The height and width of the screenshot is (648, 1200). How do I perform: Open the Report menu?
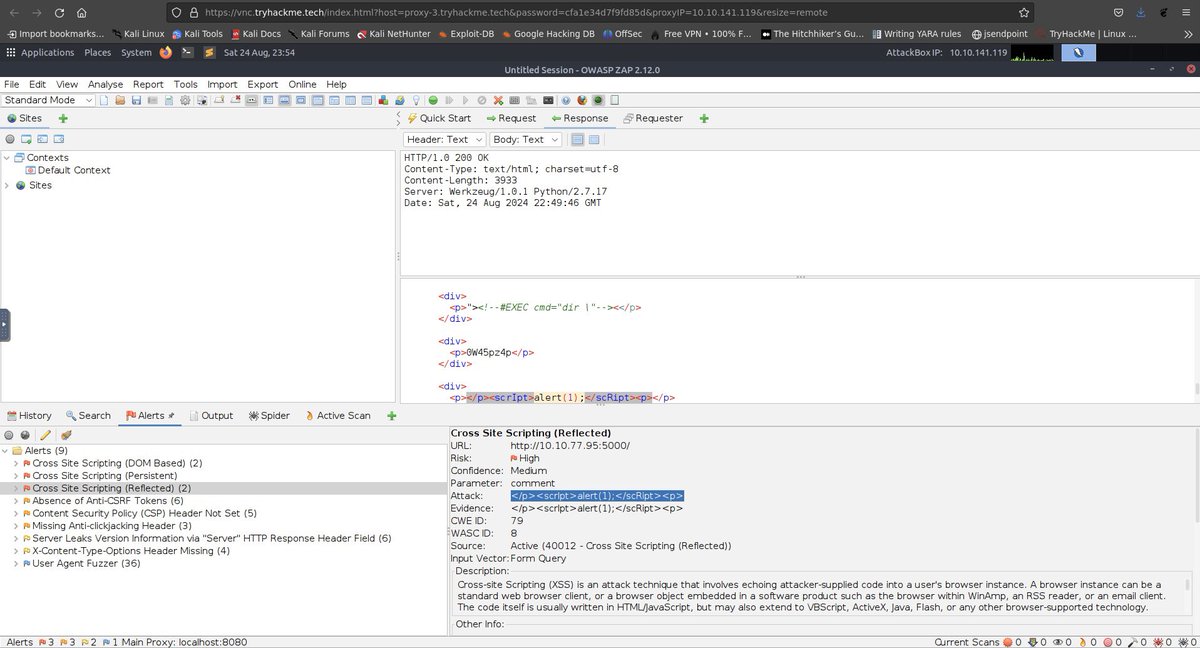(148, 85)
